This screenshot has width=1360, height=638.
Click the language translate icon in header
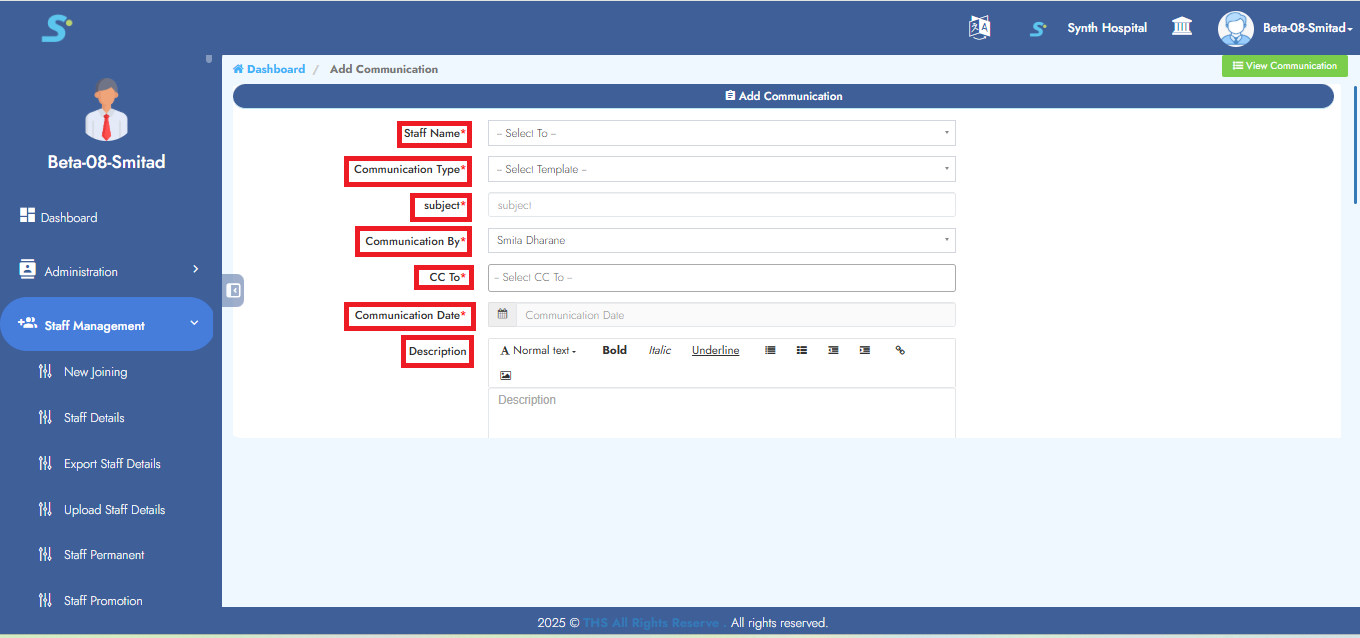pos(979,28)
